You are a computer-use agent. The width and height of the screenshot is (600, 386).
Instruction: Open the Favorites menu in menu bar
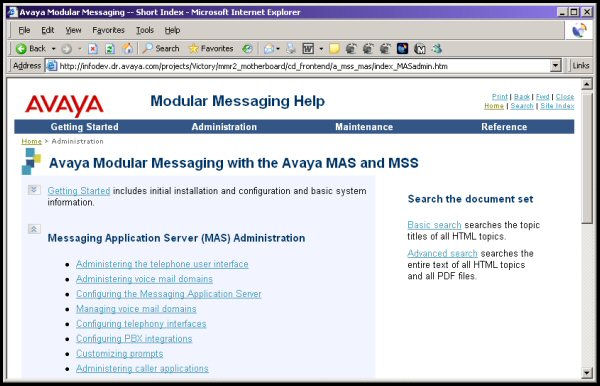pos(108,30)
